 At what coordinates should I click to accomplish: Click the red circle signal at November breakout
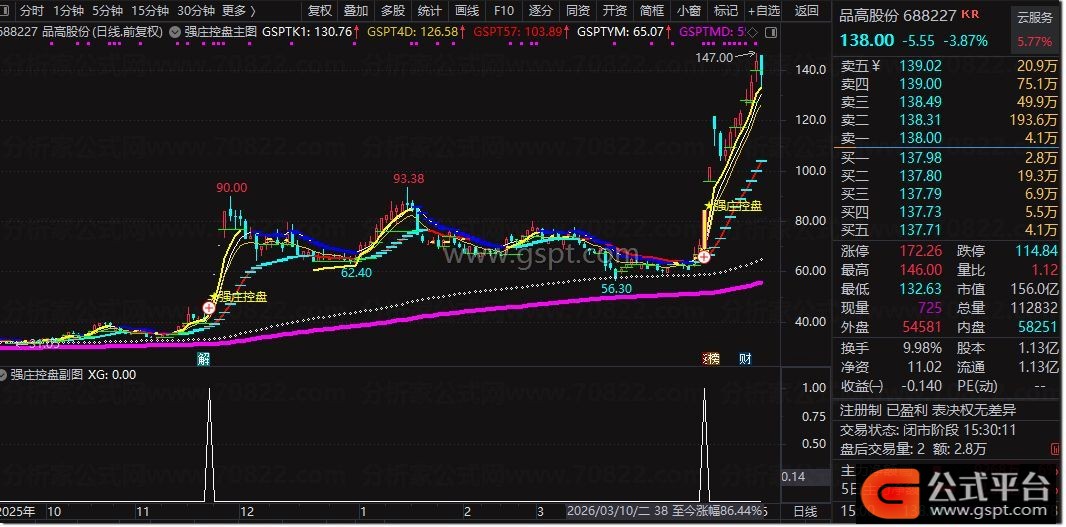pyautogui.click(x=209, y=308)
